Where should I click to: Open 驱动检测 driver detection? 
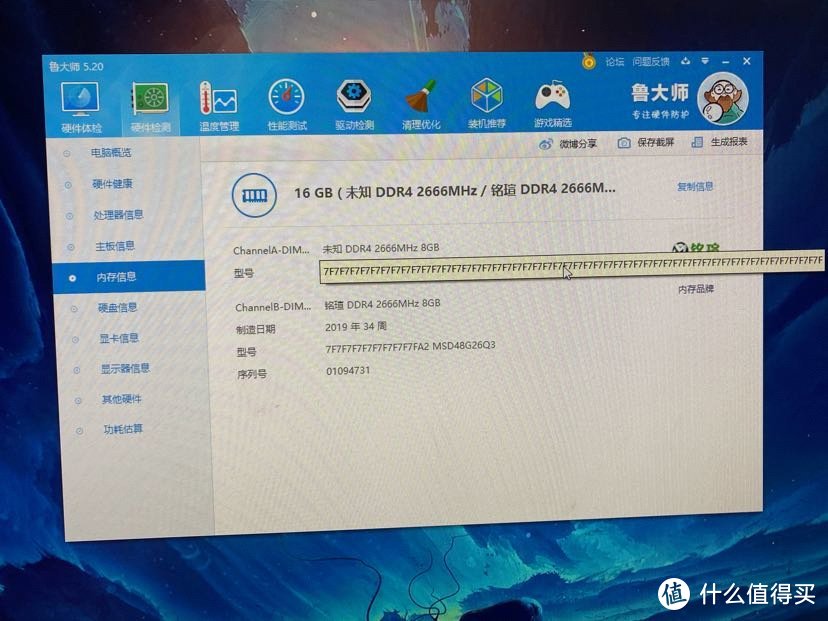tap(354, 105)
